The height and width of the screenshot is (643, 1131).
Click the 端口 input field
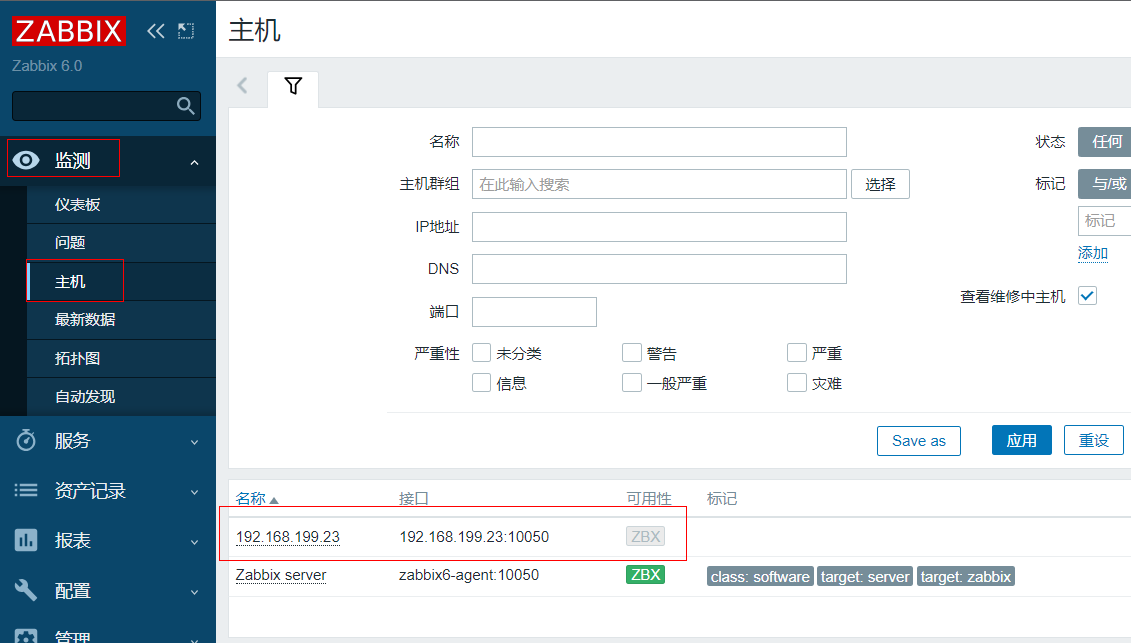click(534, 312)
